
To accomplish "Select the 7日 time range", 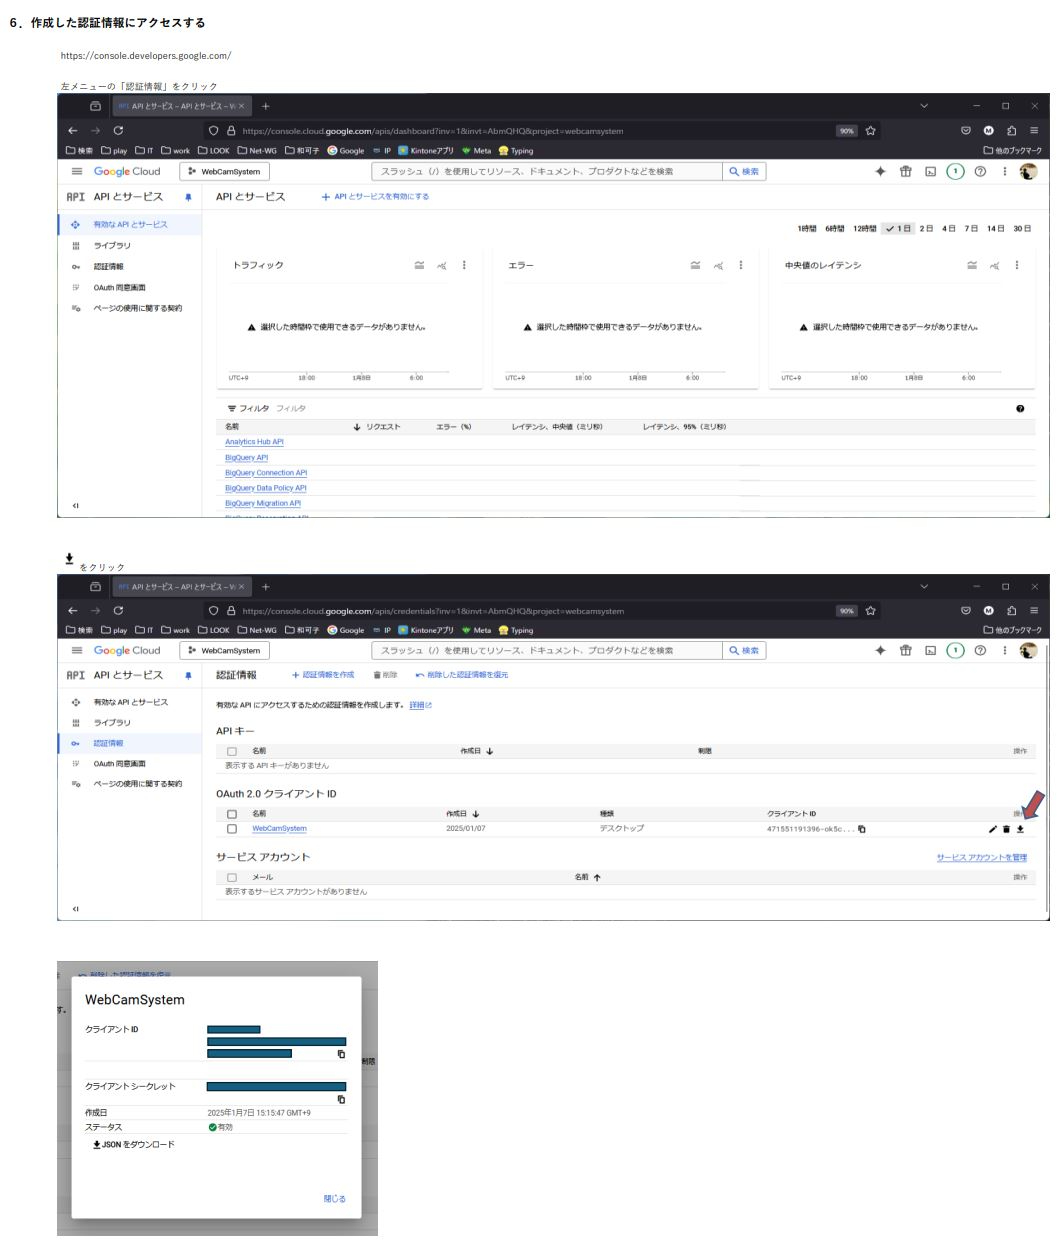I will click(972, 229).
